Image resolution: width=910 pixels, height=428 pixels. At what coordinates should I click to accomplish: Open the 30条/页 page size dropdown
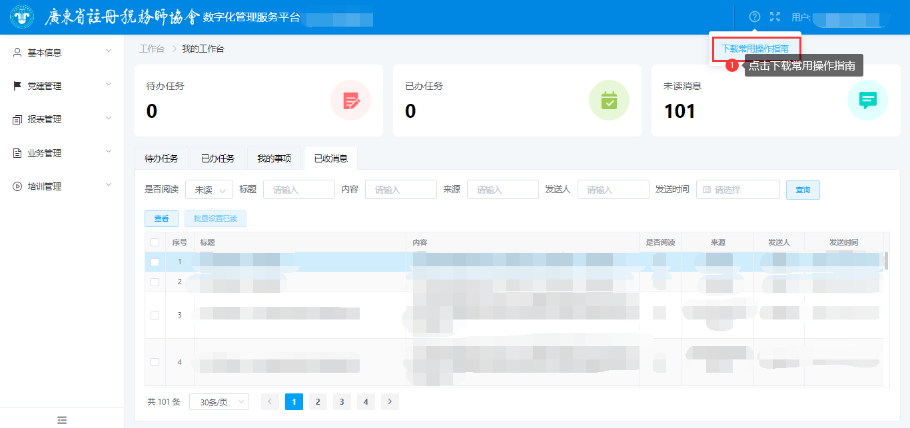point(219,401)
